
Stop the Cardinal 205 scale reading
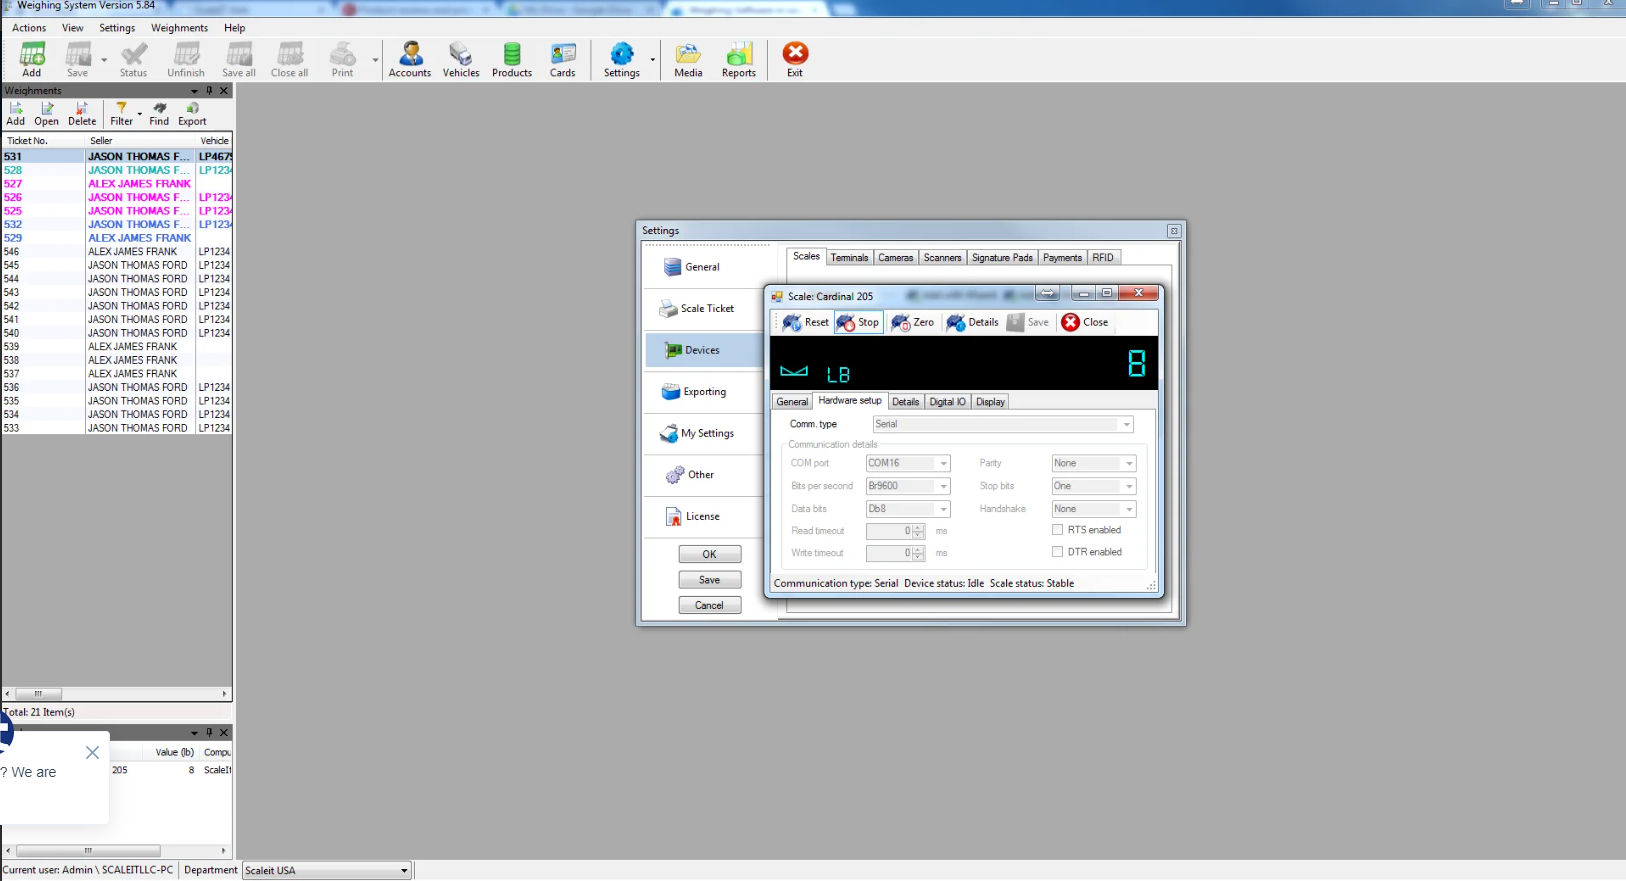[858, 322]
